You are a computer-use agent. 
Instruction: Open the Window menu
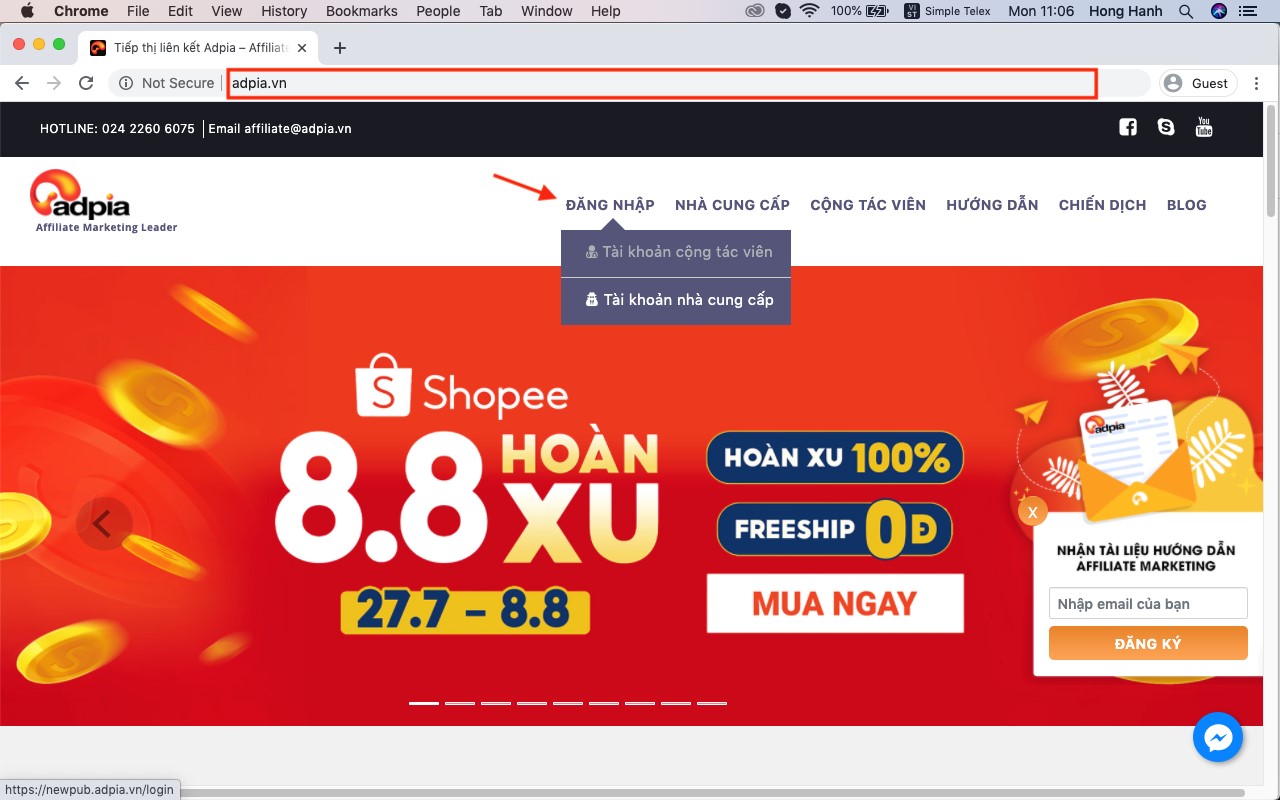click(x=547, y=11)
